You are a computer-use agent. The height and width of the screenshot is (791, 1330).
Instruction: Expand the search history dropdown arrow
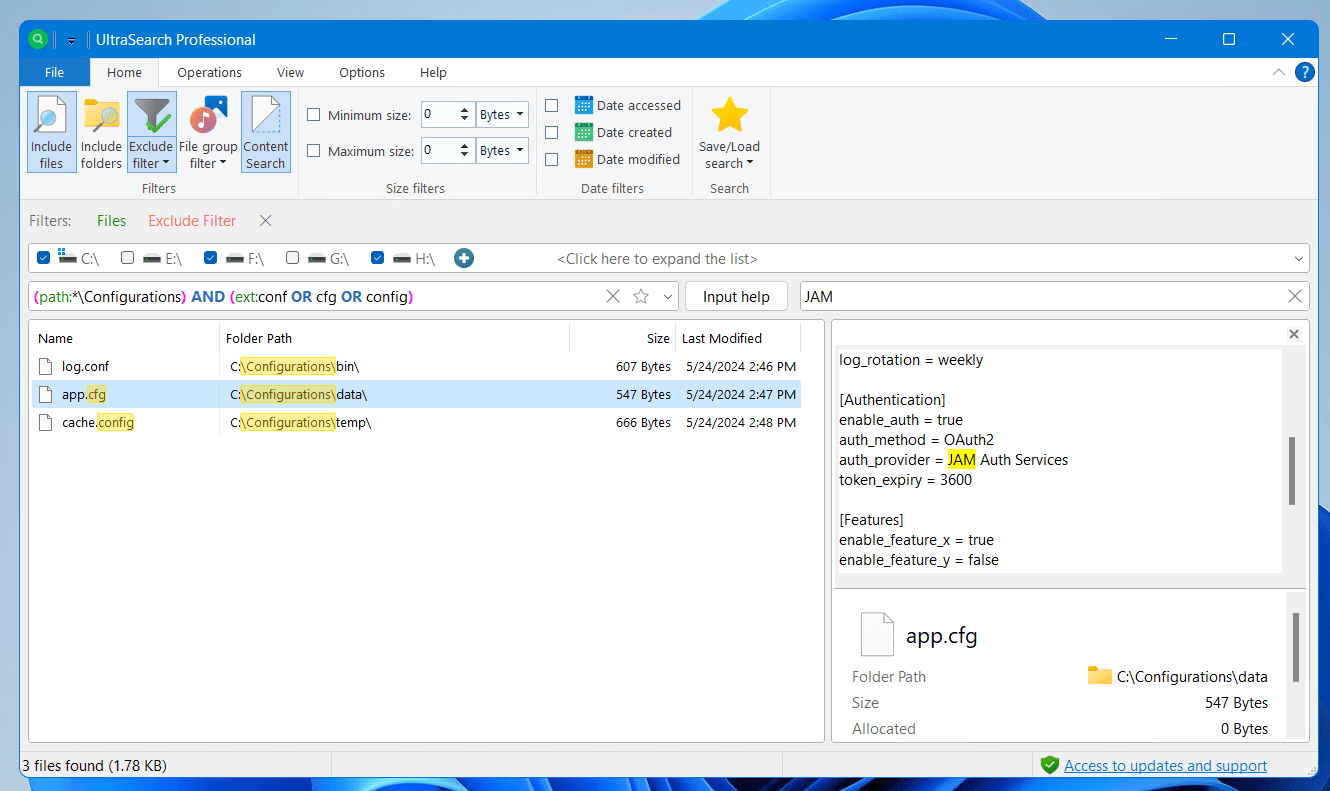click(x=668, y=296)
